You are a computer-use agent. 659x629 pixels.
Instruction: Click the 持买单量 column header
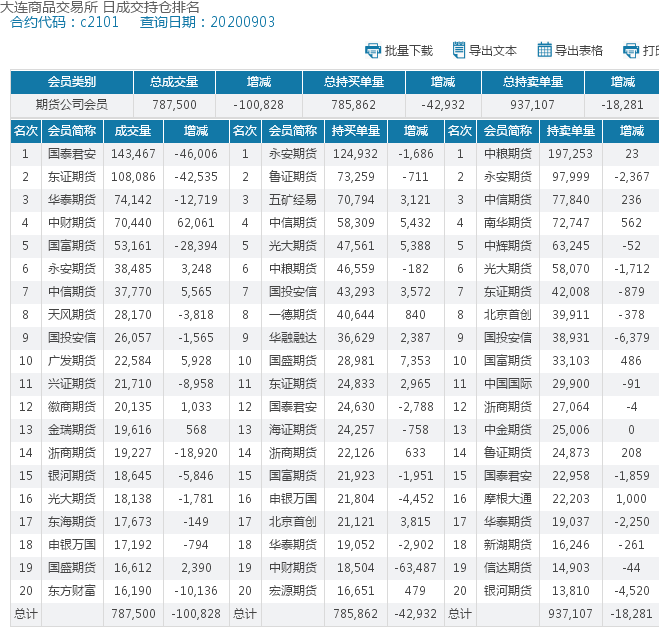(356, 131)
